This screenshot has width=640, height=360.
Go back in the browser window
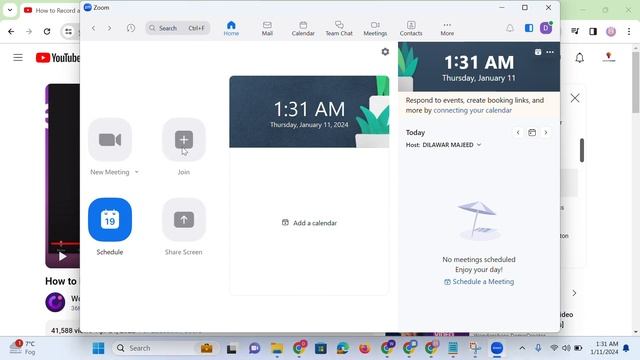click(11, 31)
